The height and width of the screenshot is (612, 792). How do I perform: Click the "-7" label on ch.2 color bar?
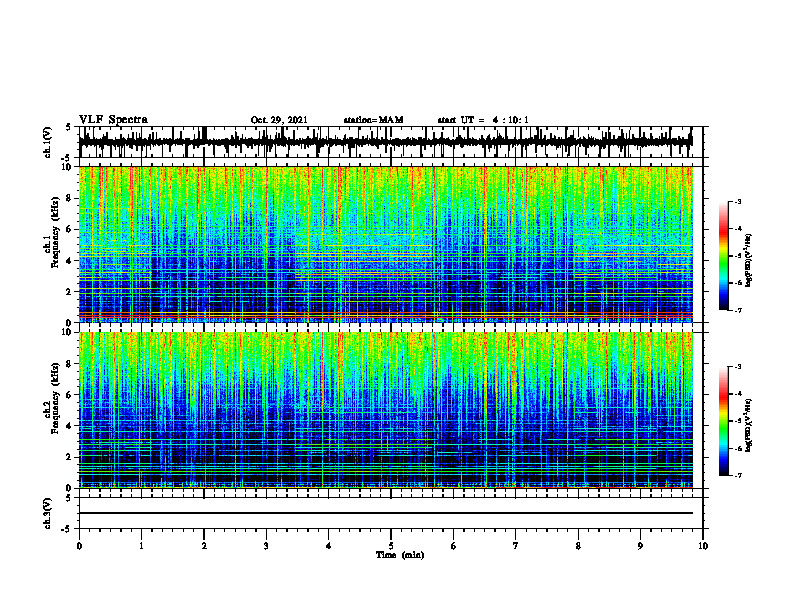737,475
